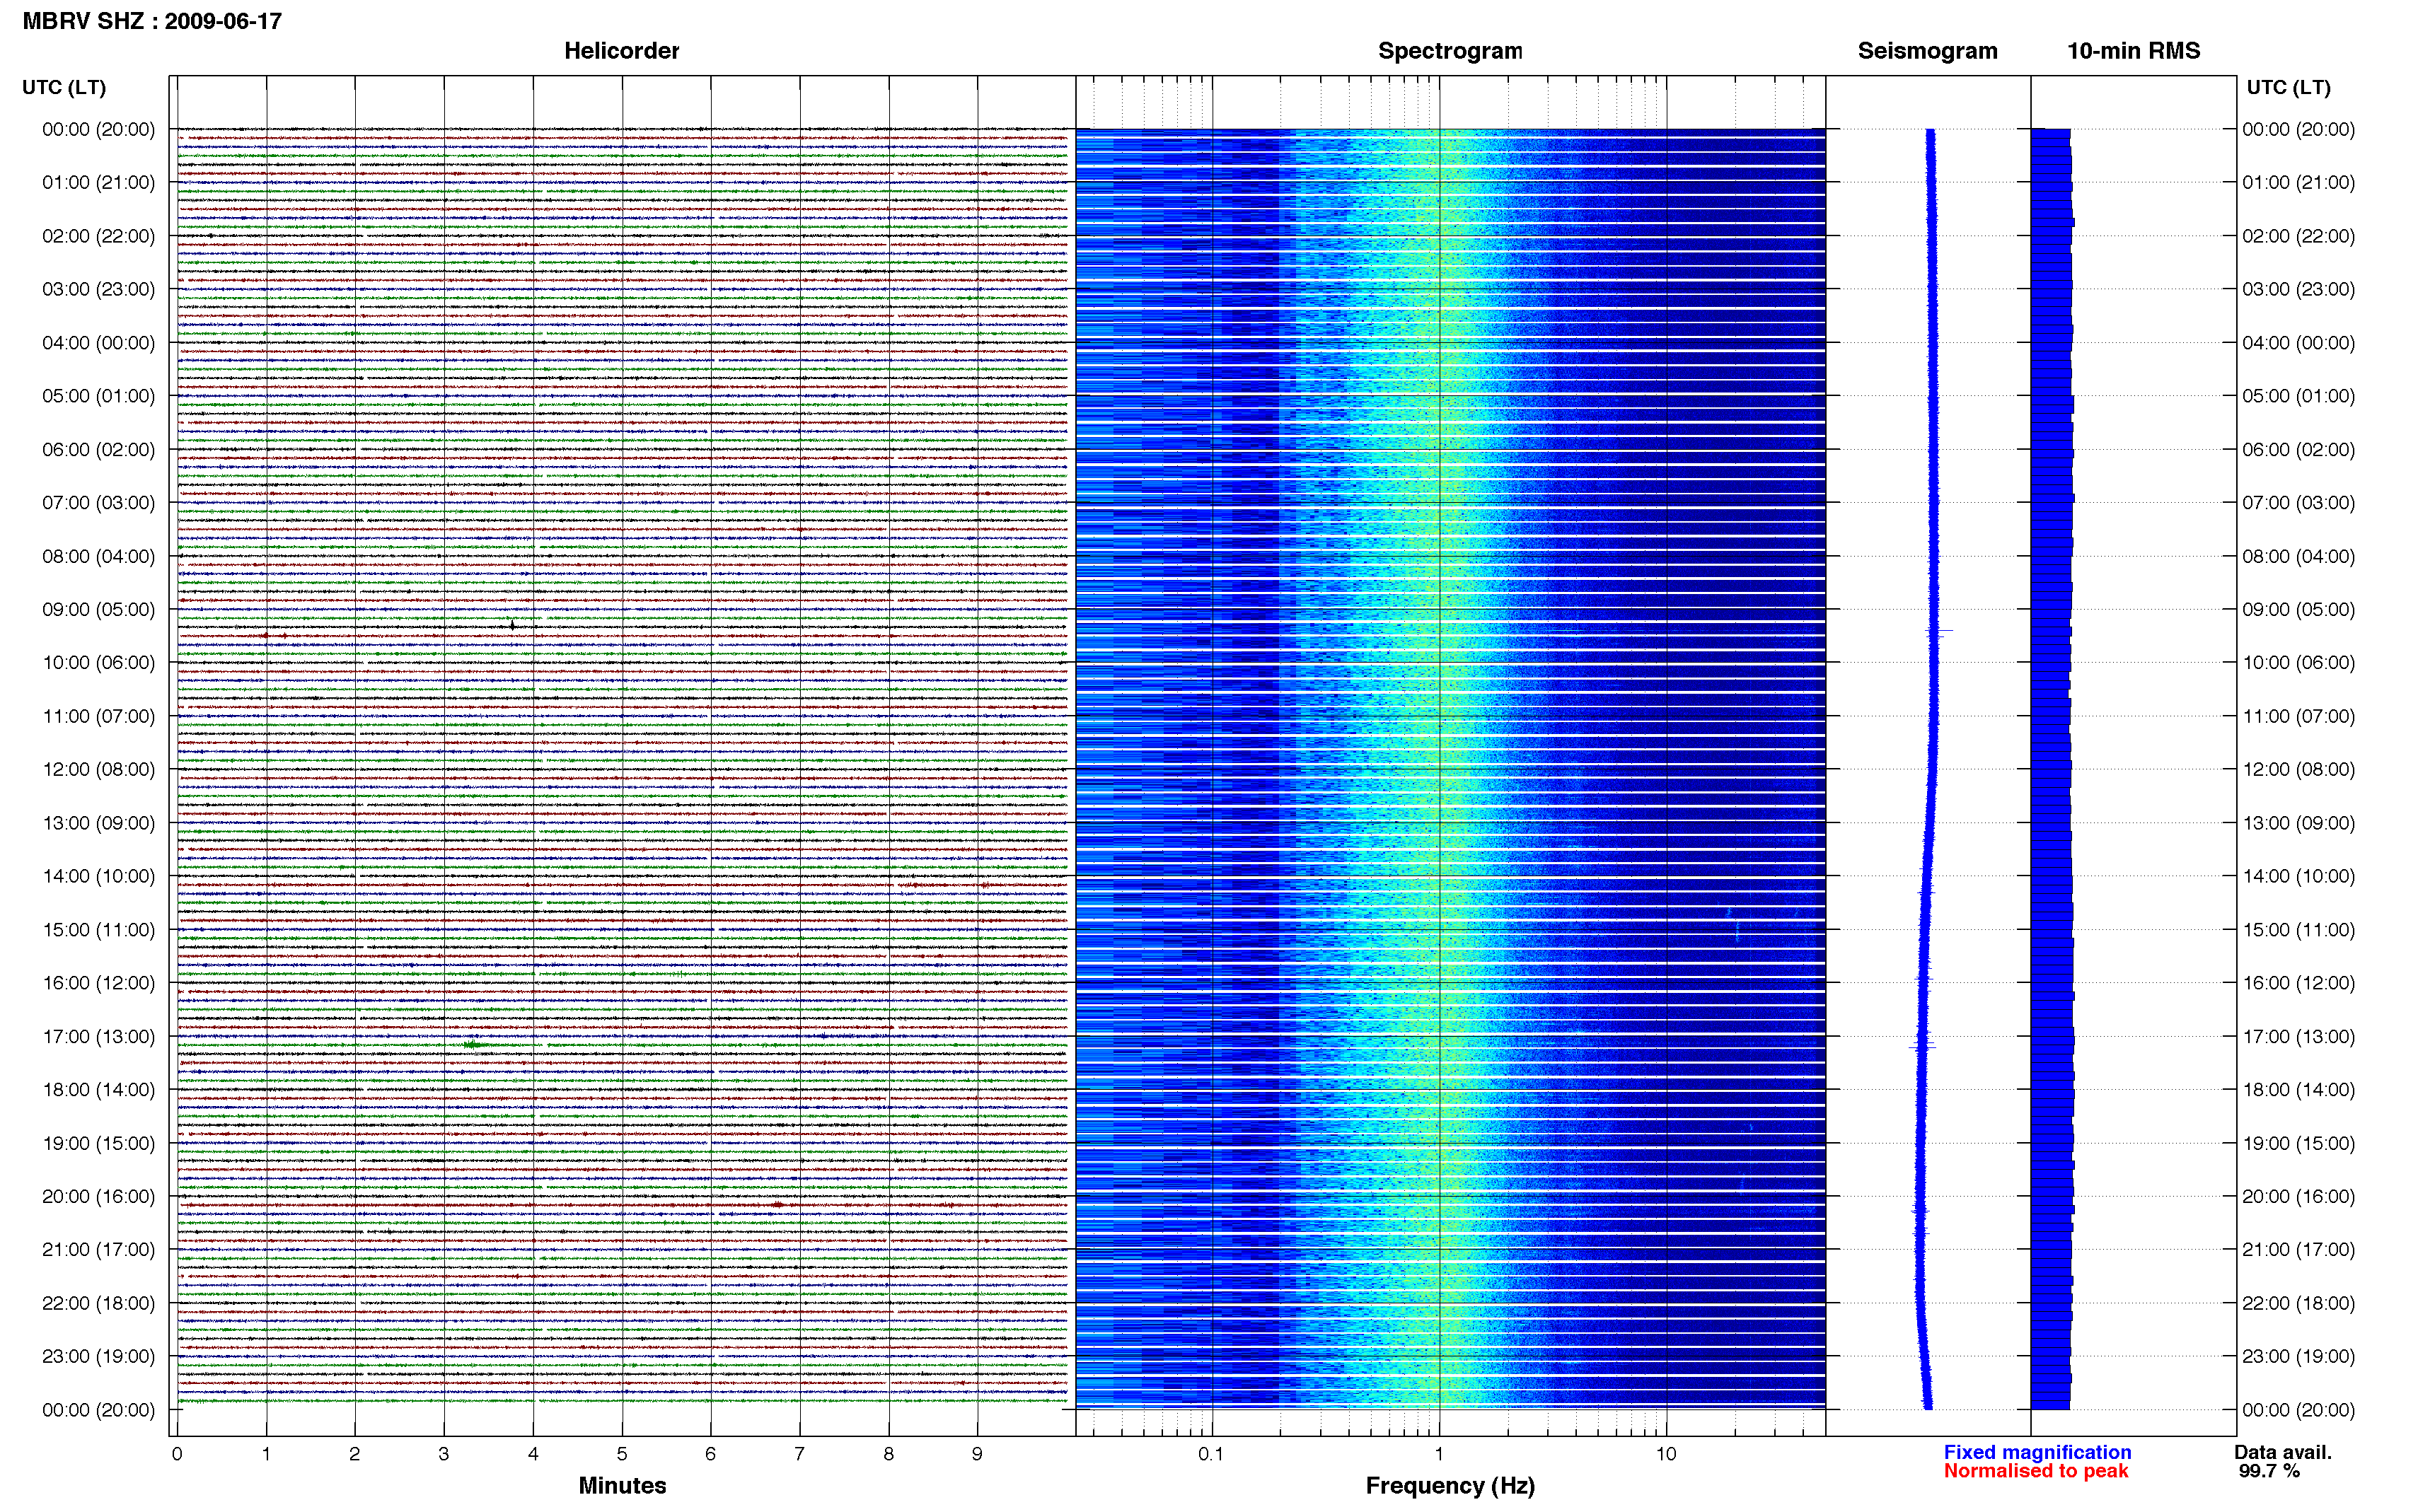Click right axis label 18:00 (14:00)
2418x1512 pixels.
pyautogui.click(x=2299, y=1090)
